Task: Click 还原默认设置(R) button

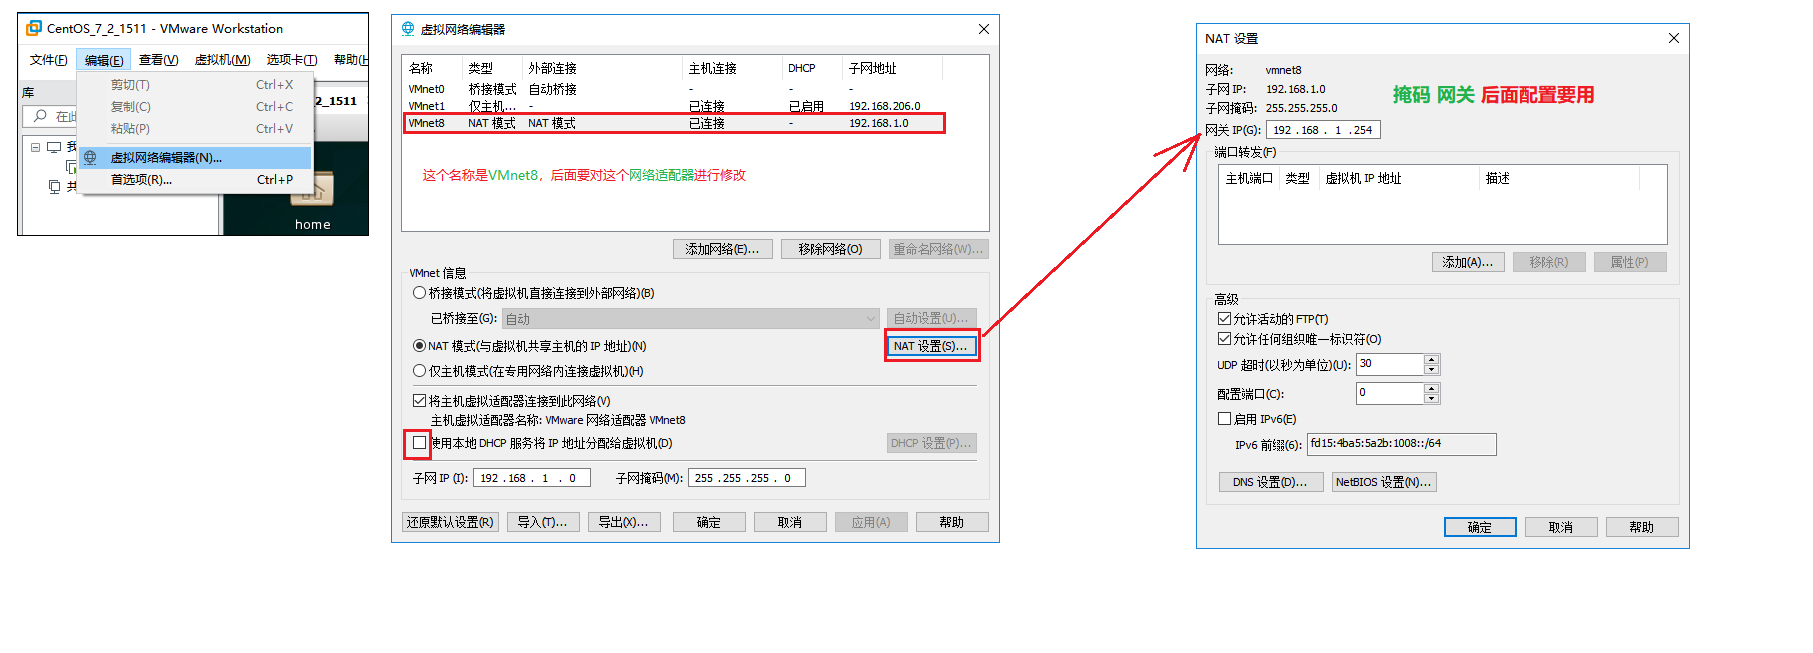Action: click(450, 522)
